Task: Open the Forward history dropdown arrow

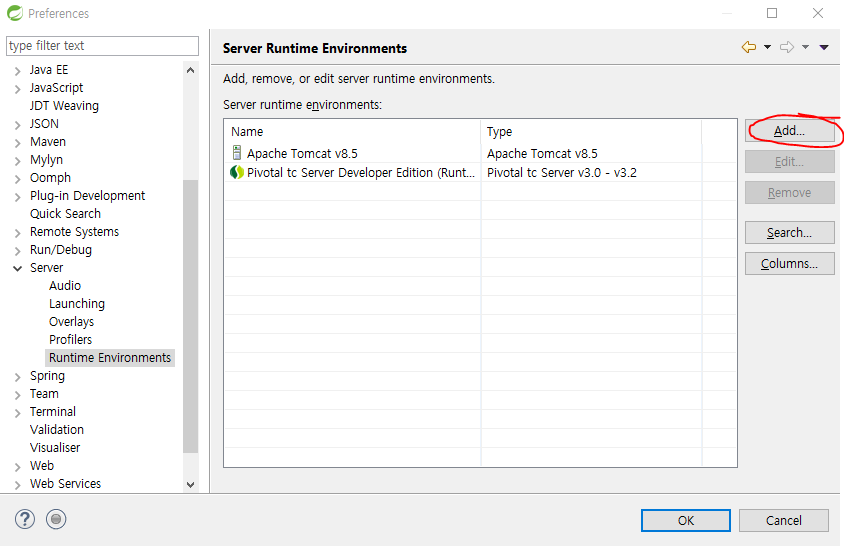Action: pos(805,47)
